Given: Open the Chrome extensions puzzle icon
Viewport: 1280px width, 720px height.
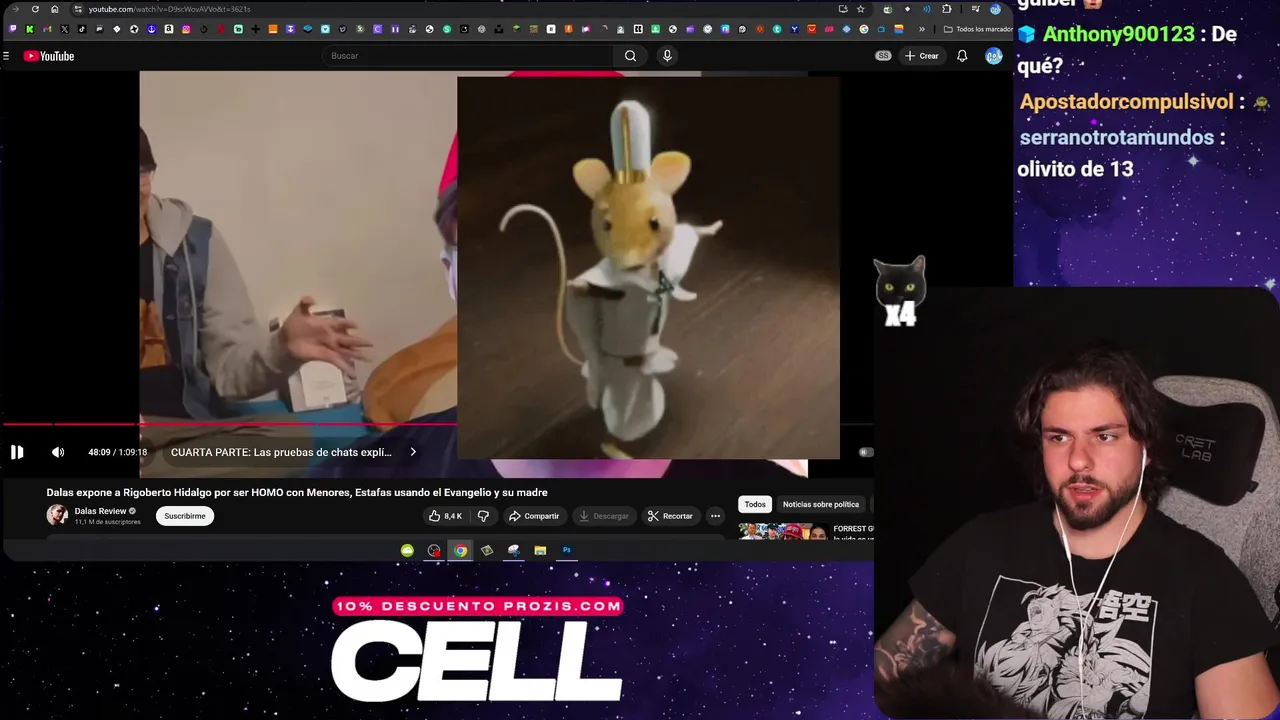Looking at the screenshot, I should click(x=946, y=9).
